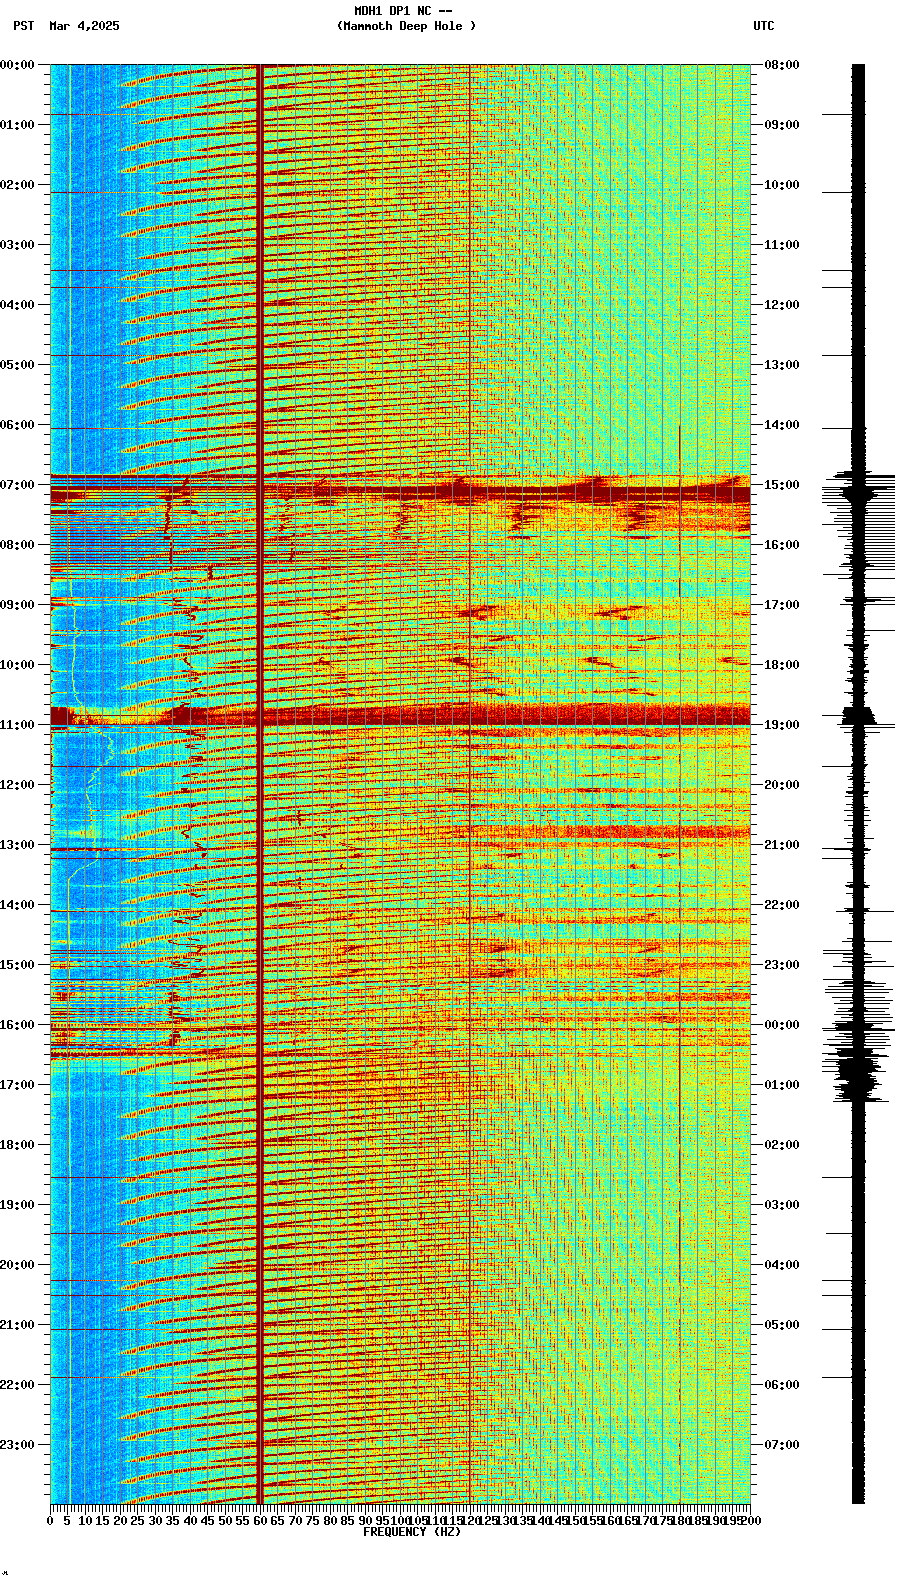Click the 18:00 UTC label on right axis
Screen dimensions: 902x1584
click(782, 665)
